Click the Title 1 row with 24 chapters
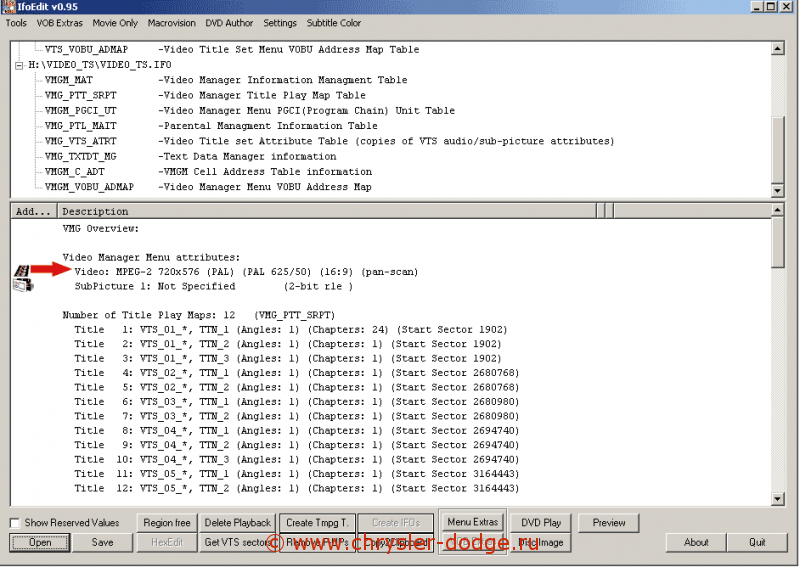The width and height of the screenshot is (800, 567). coord(291,330)
